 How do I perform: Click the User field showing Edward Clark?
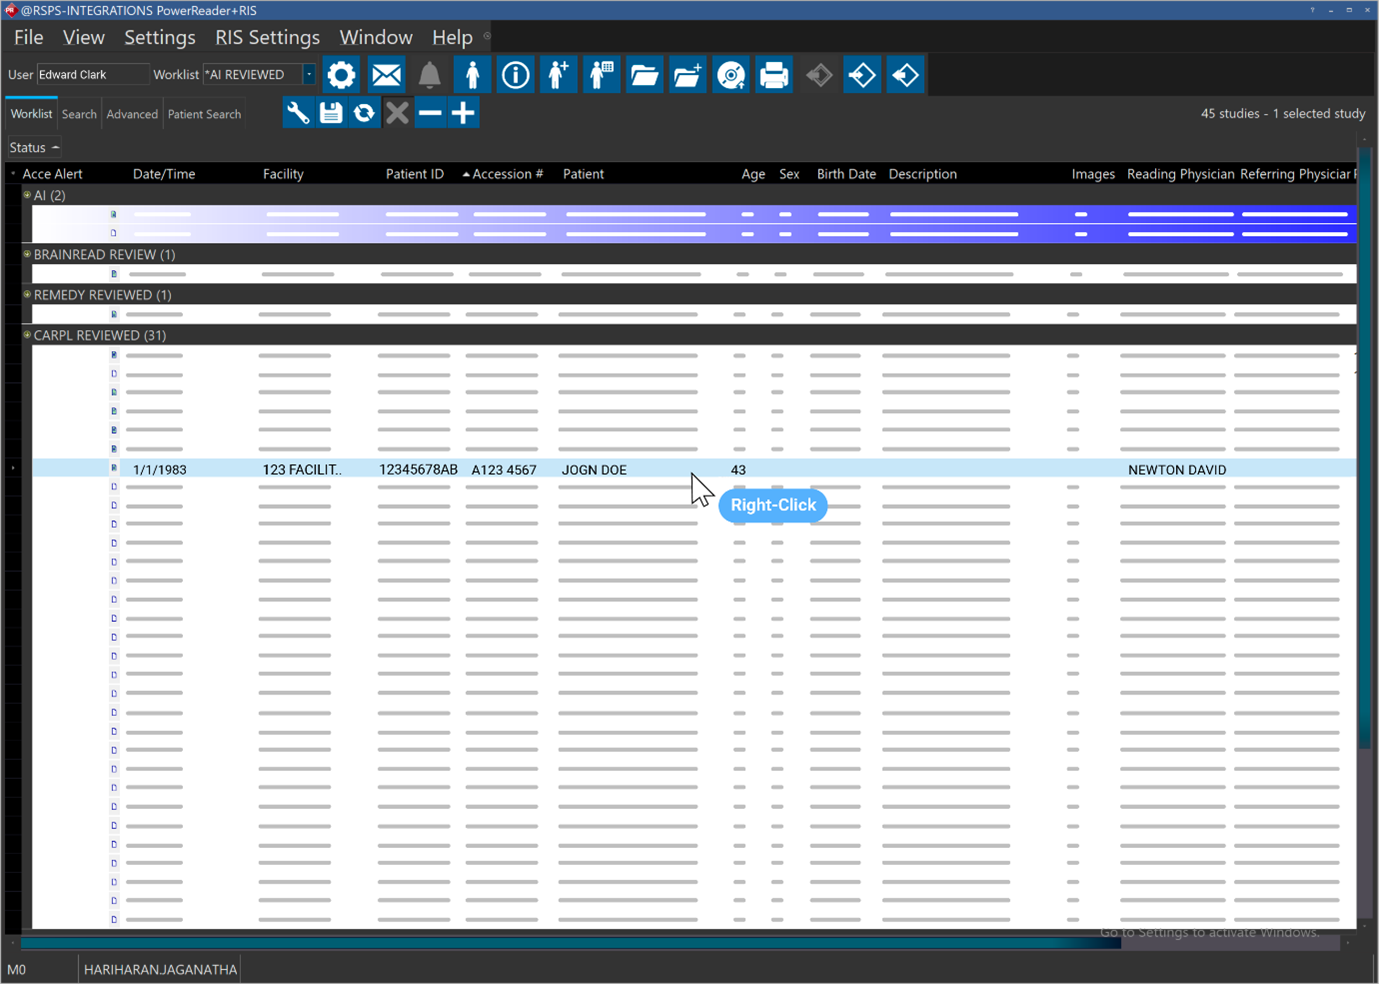click(x=92, y=74)
